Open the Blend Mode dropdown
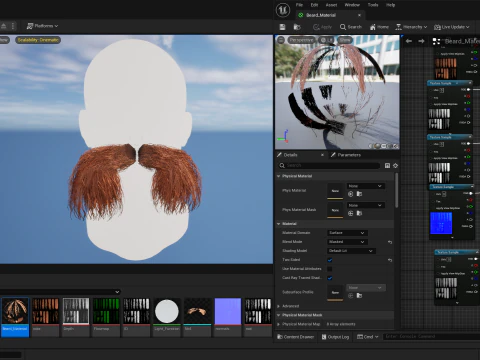 (x=347, y=242)
